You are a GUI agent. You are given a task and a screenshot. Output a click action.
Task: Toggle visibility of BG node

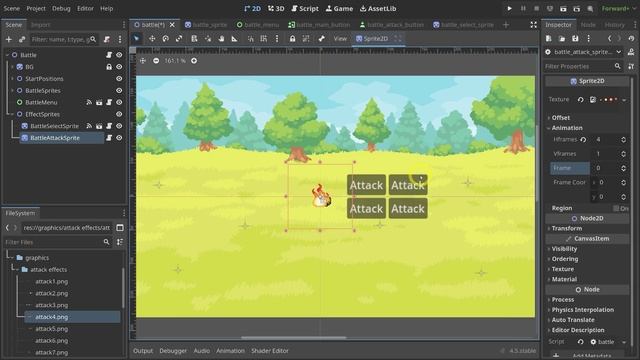coord(119,67)
